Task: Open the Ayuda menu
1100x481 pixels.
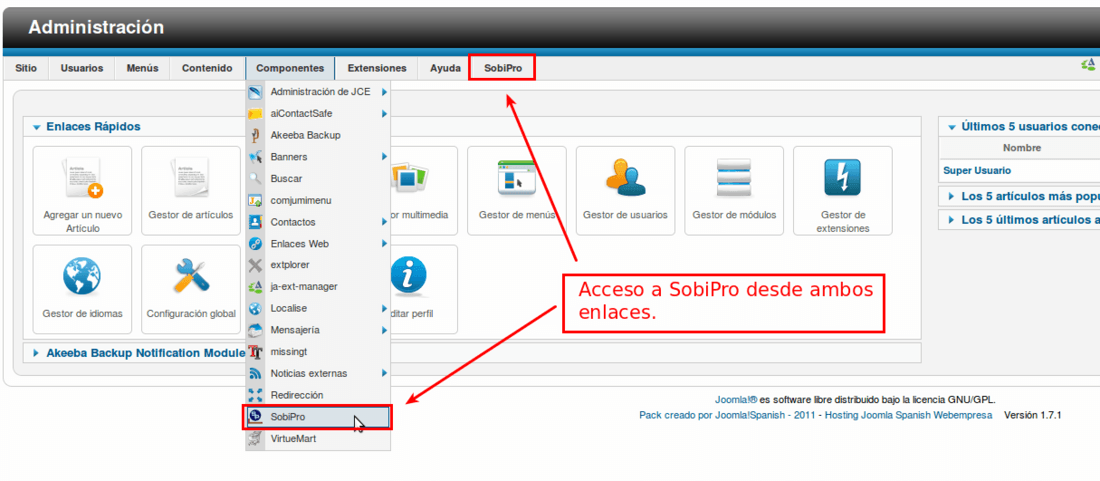Action: pos(445,69)
